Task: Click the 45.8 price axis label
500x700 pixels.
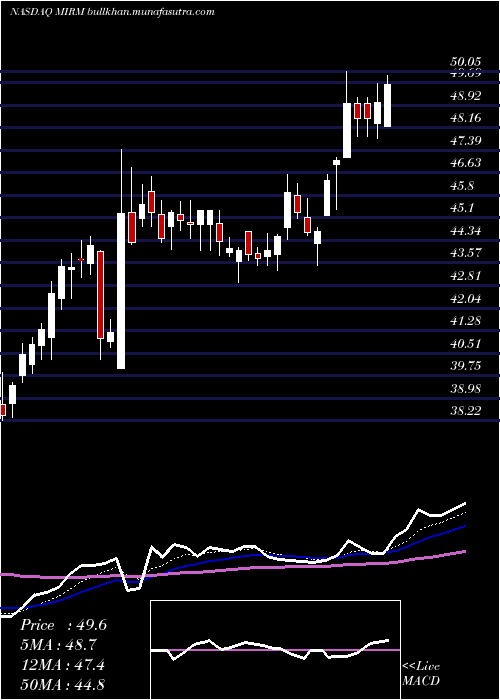Action: [462, 186]
